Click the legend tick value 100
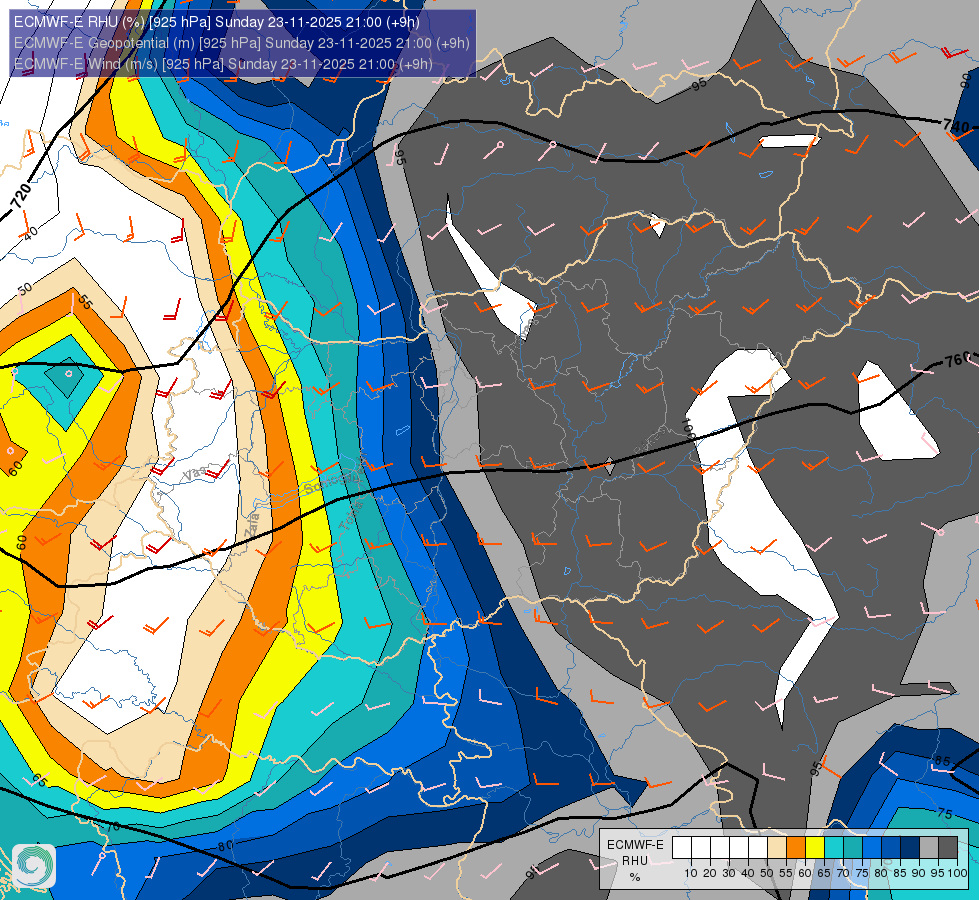This screenshot has width=979, height=900. (x=957, y=873)
